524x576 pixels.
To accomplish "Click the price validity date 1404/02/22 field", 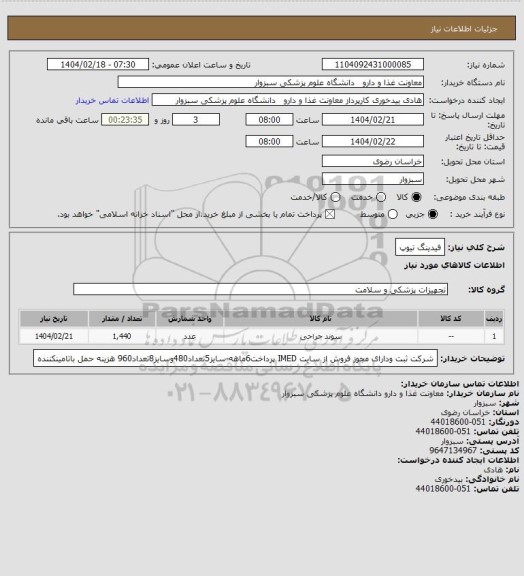I will [373, 141].
